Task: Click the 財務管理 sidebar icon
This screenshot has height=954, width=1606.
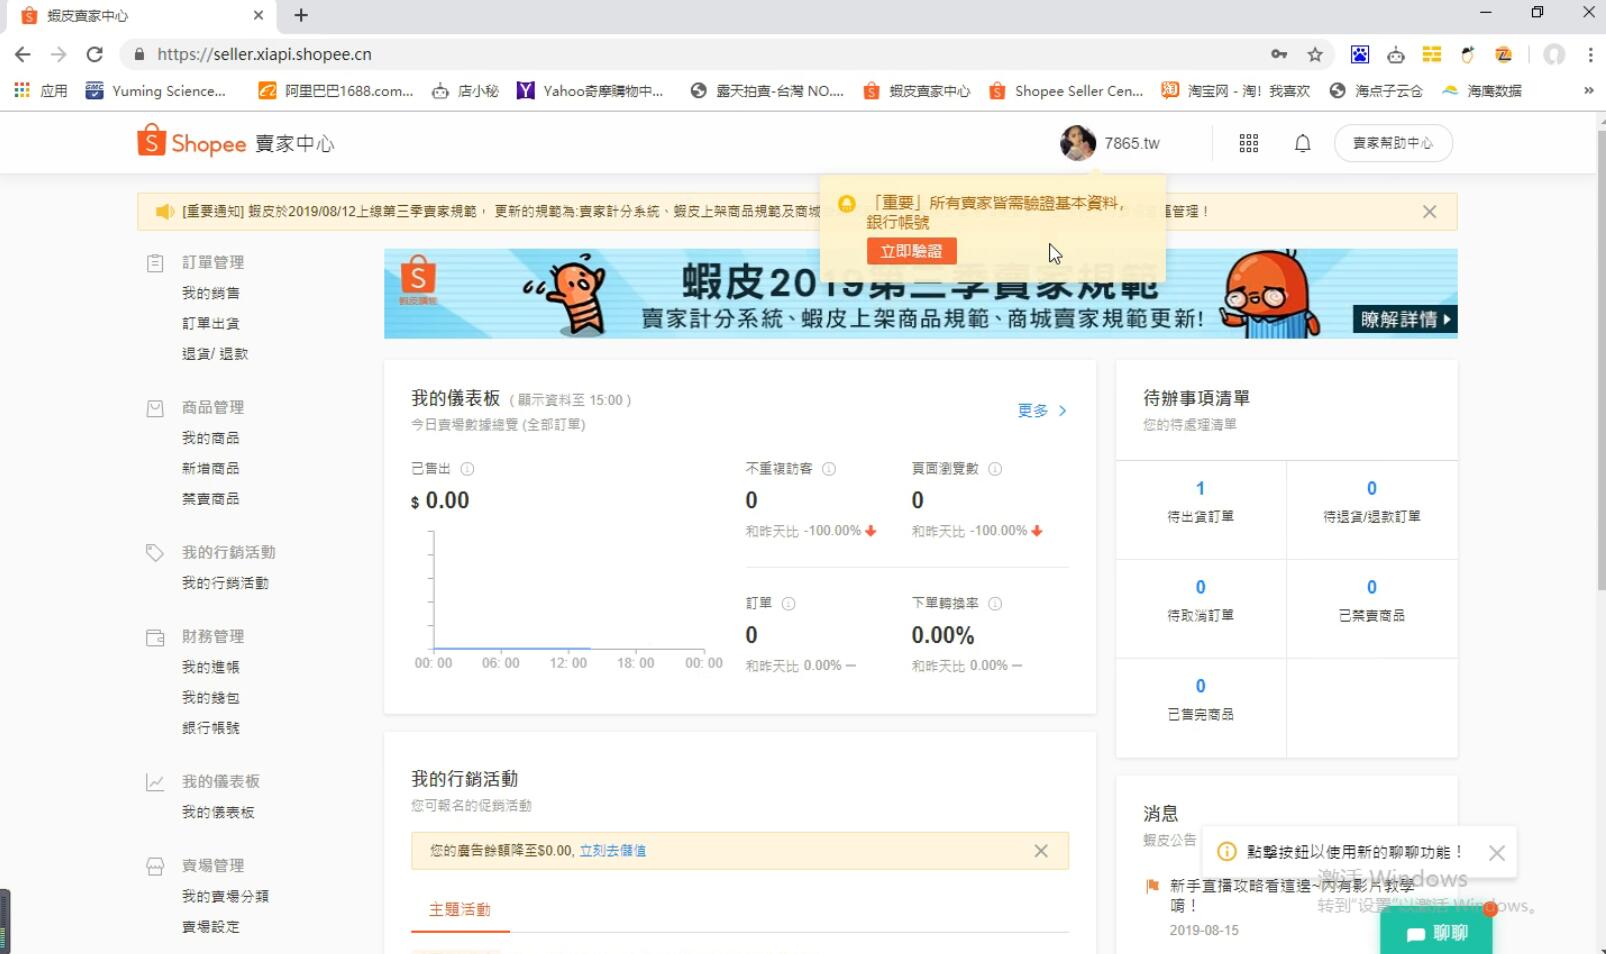Action: coord(155,637)
